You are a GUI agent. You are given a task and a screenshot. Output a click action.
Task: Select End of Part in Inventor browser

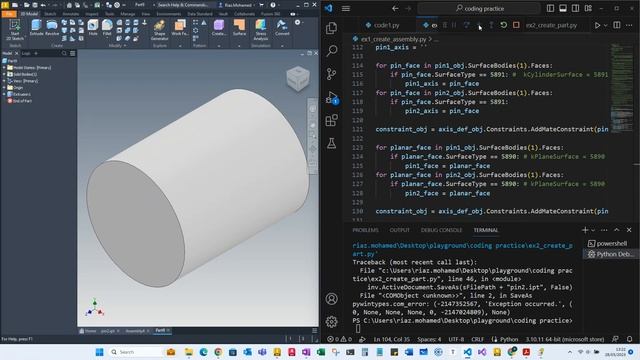(19, 101)
